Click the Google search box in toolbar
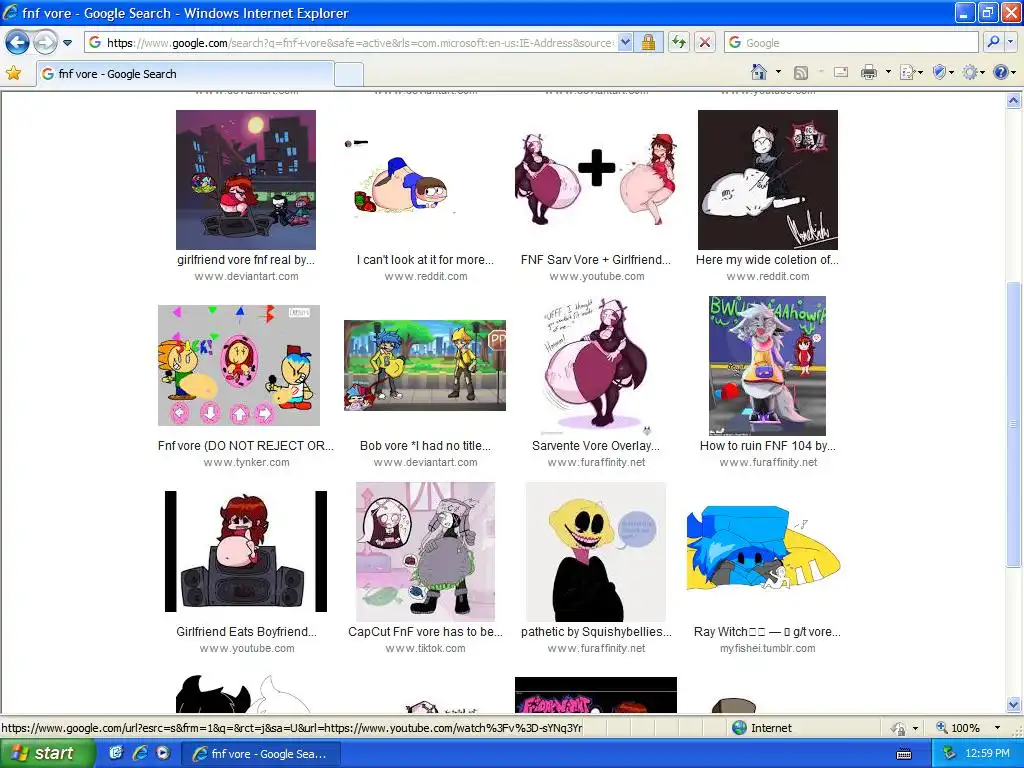This screenshot has width=1024, height=768. point(852,42)
